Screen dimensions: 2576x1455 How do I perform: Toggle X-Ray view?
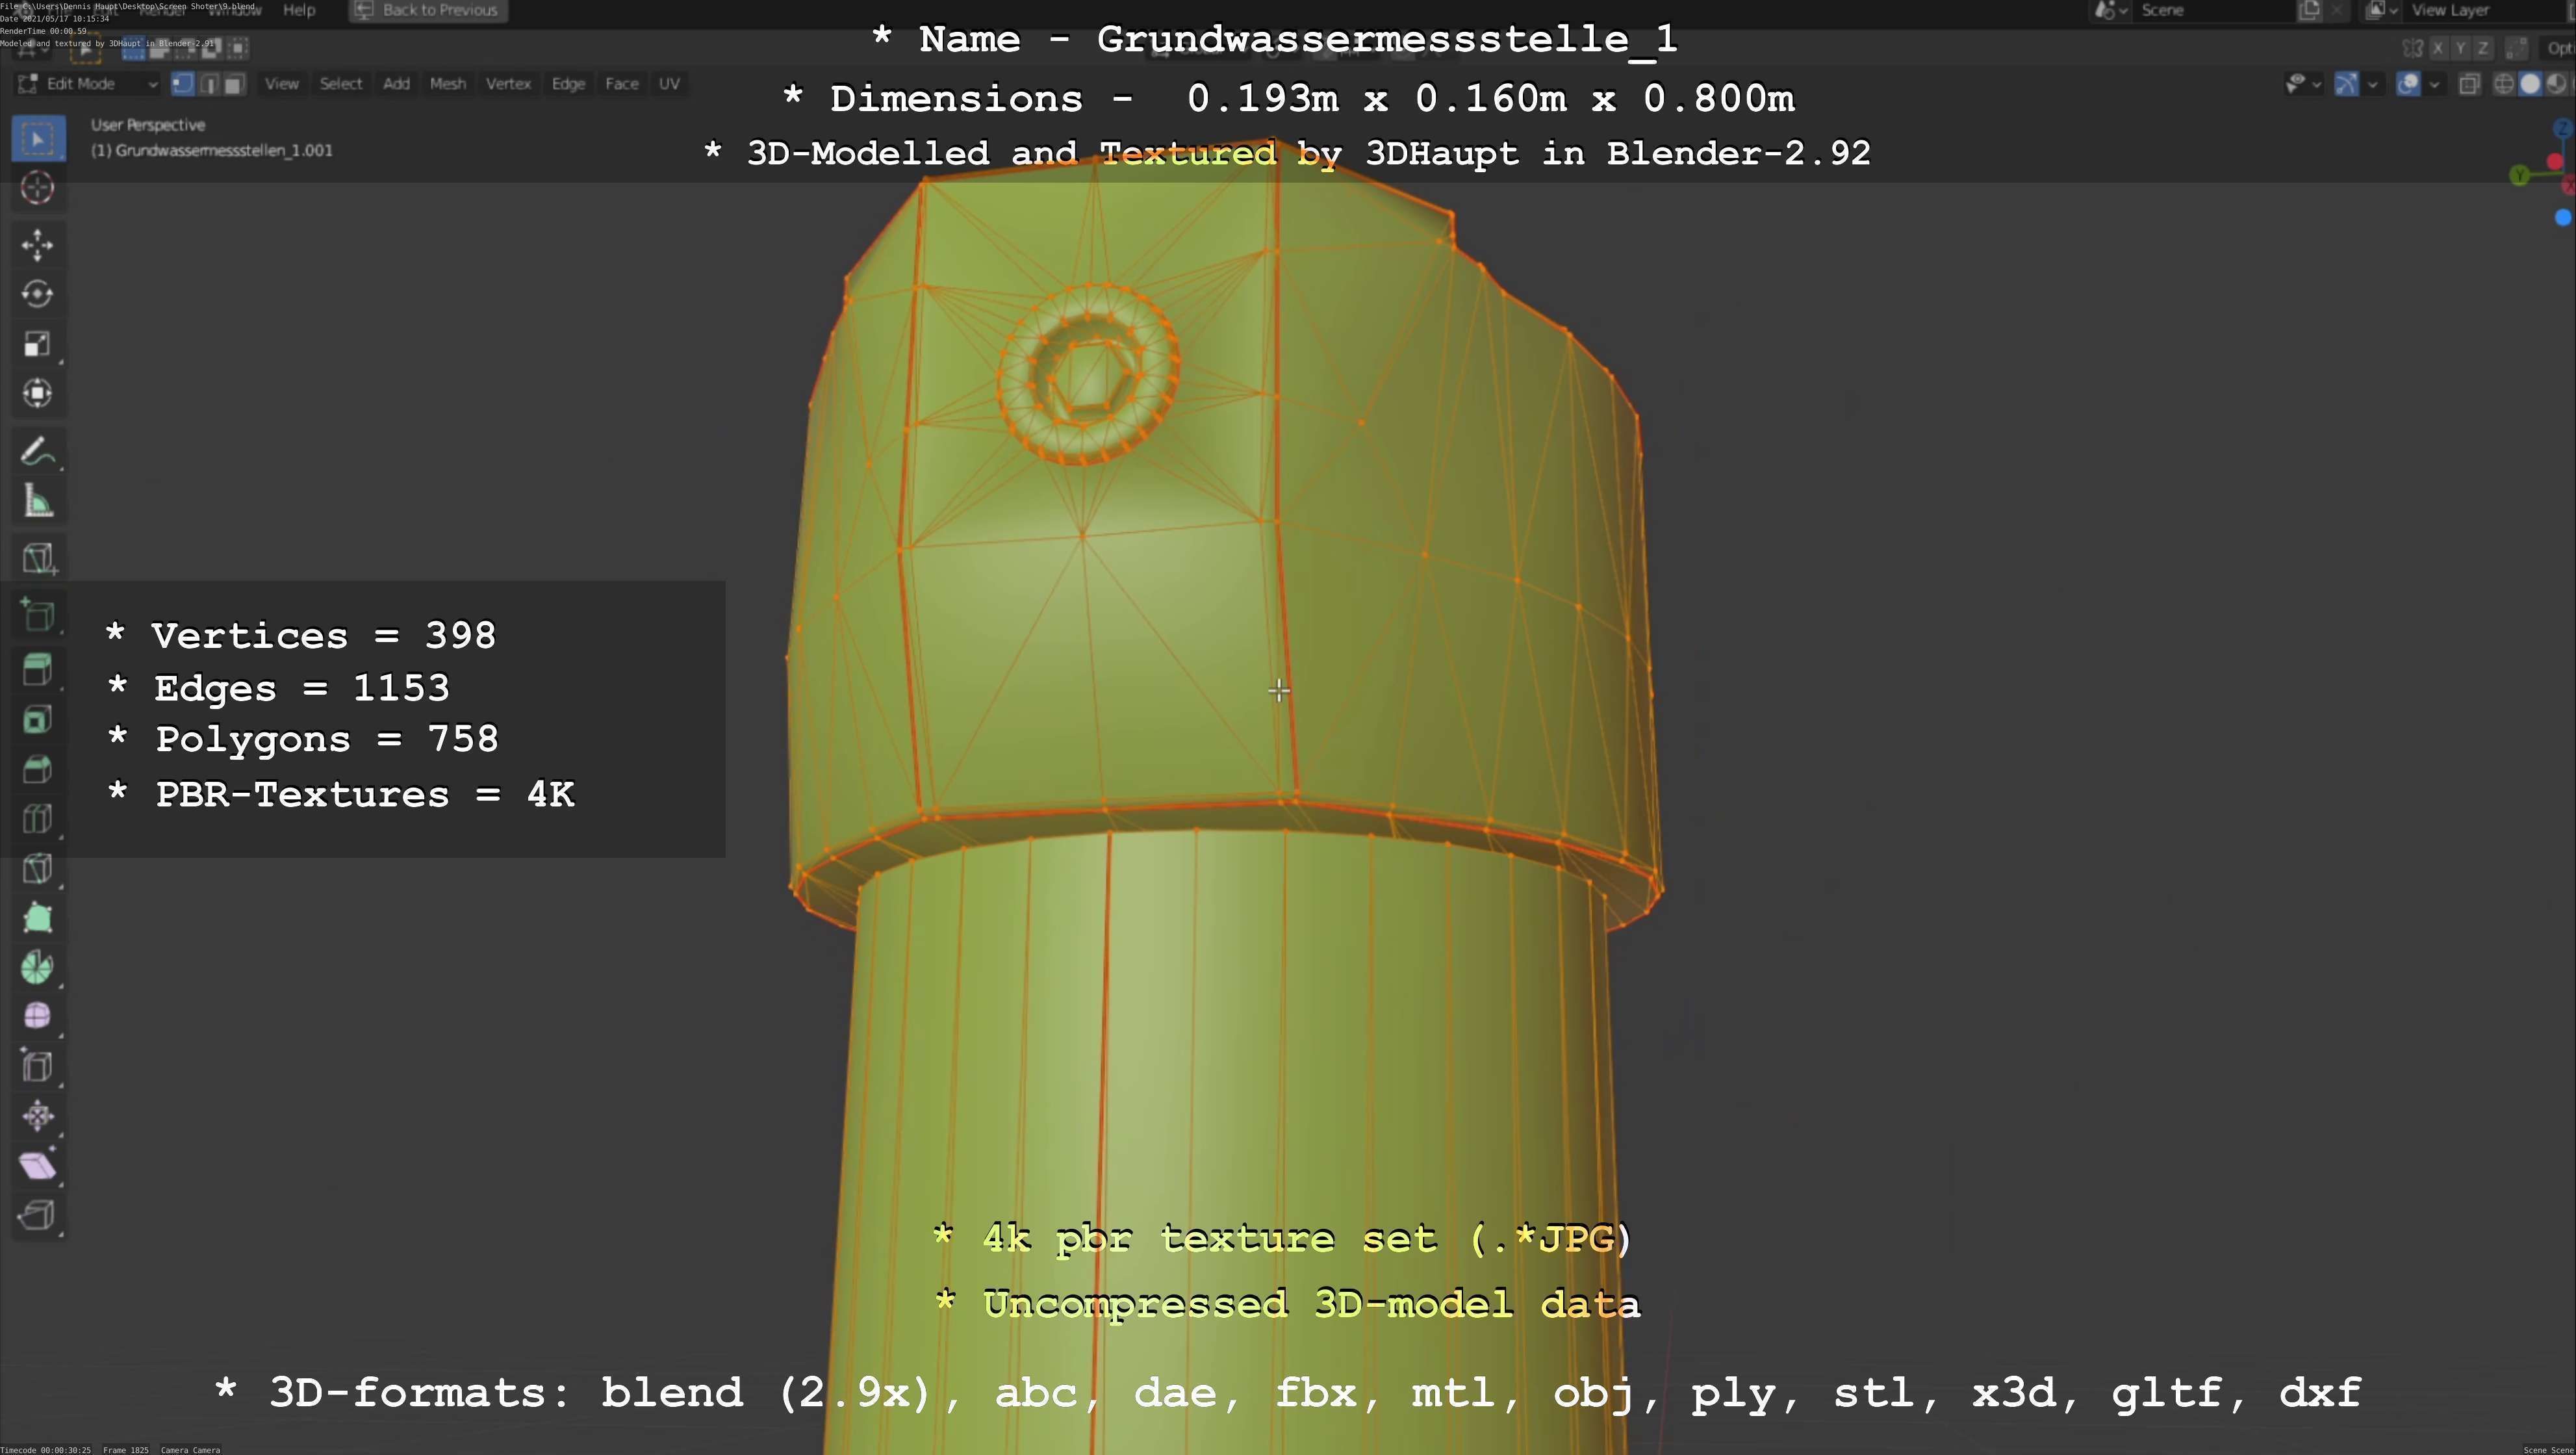point(2469,84)
